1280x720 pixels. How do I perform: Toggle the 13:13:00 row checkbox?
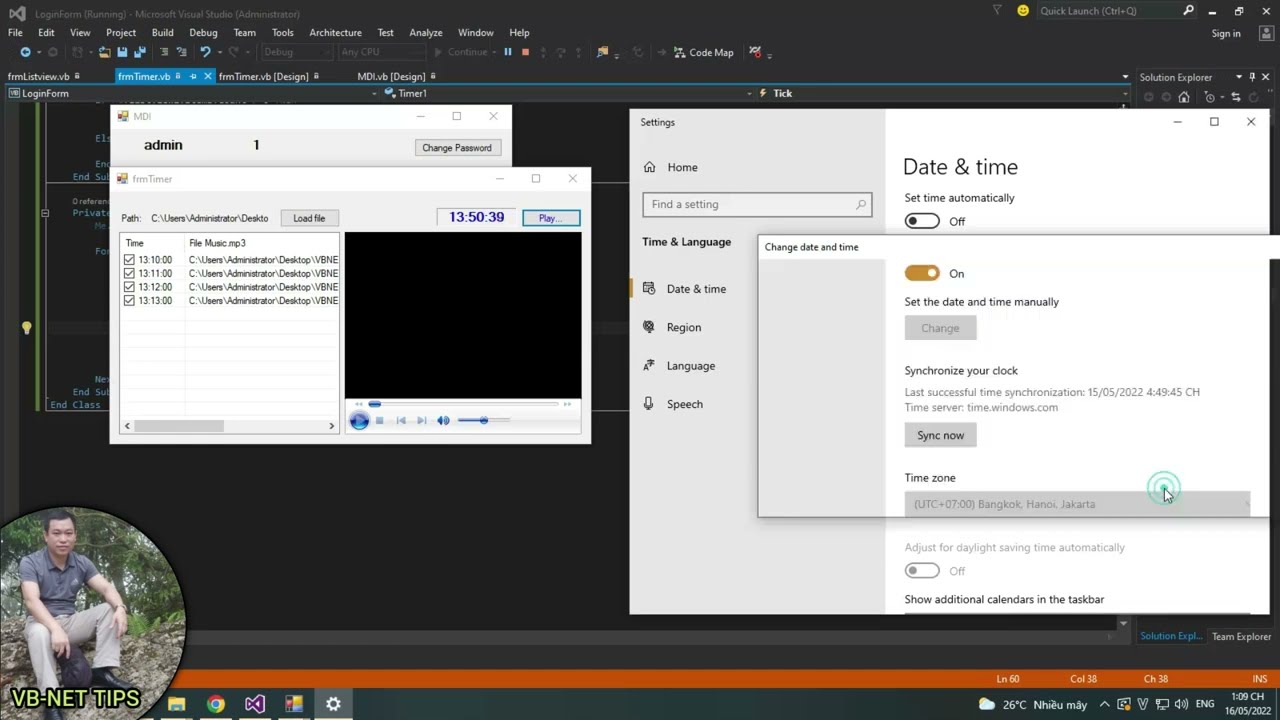(x=129, y=300)
